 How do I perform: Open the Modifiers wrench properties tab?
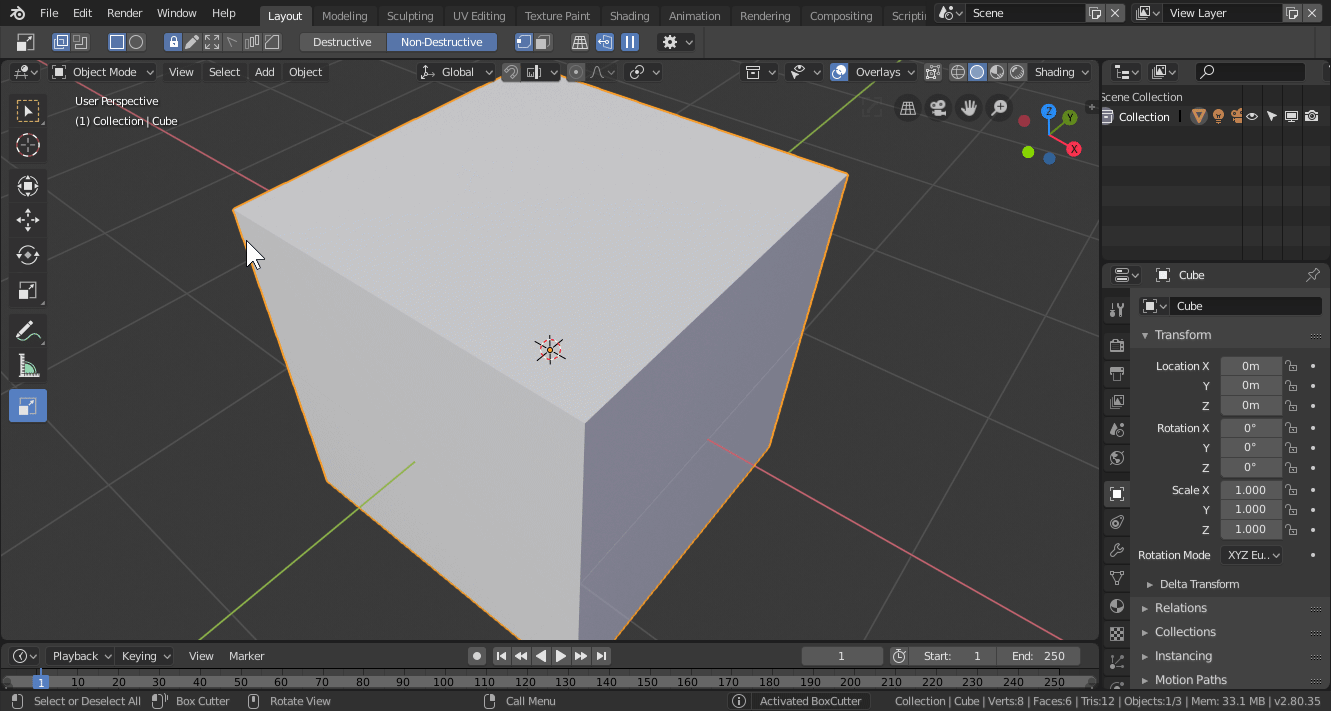click(x=1117, y=550)
